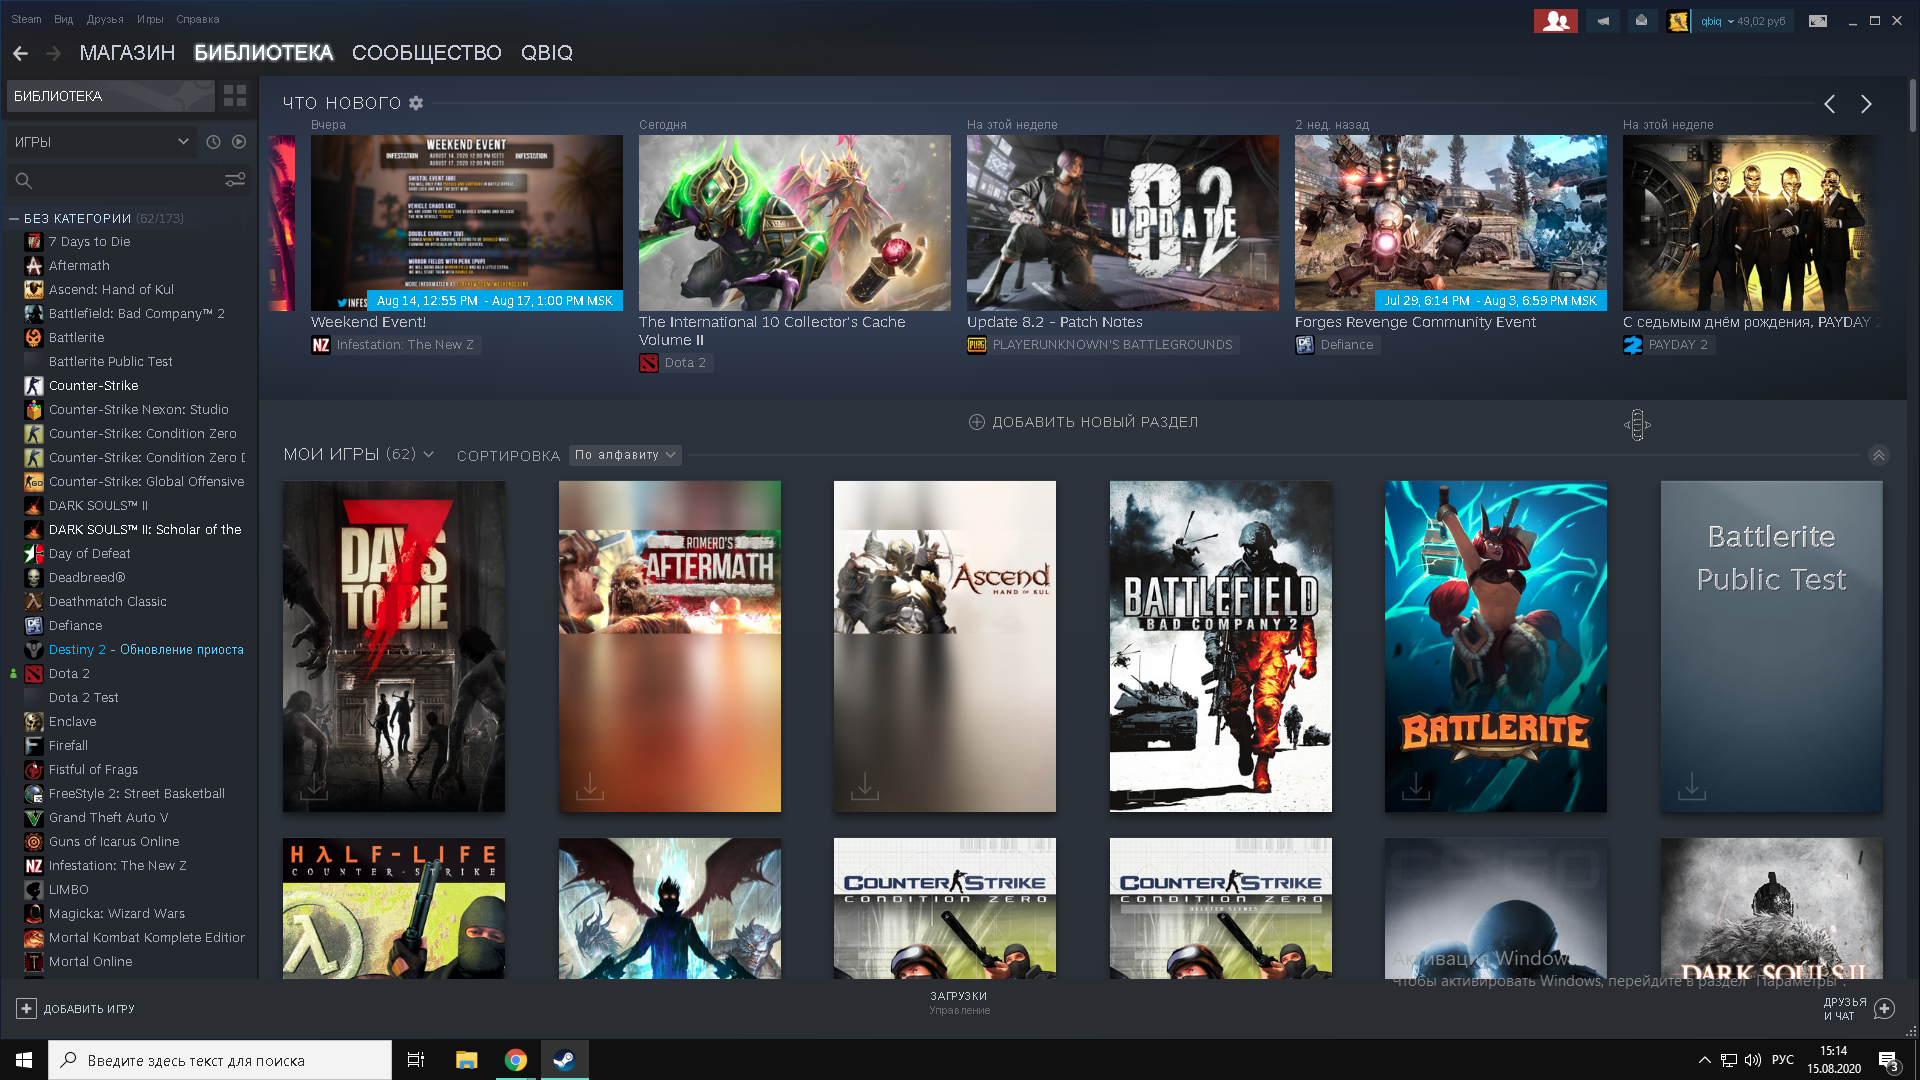The image size is (1920, 1080).
Task: Open sorting dropdown По алфавиту
Action: 625,455
